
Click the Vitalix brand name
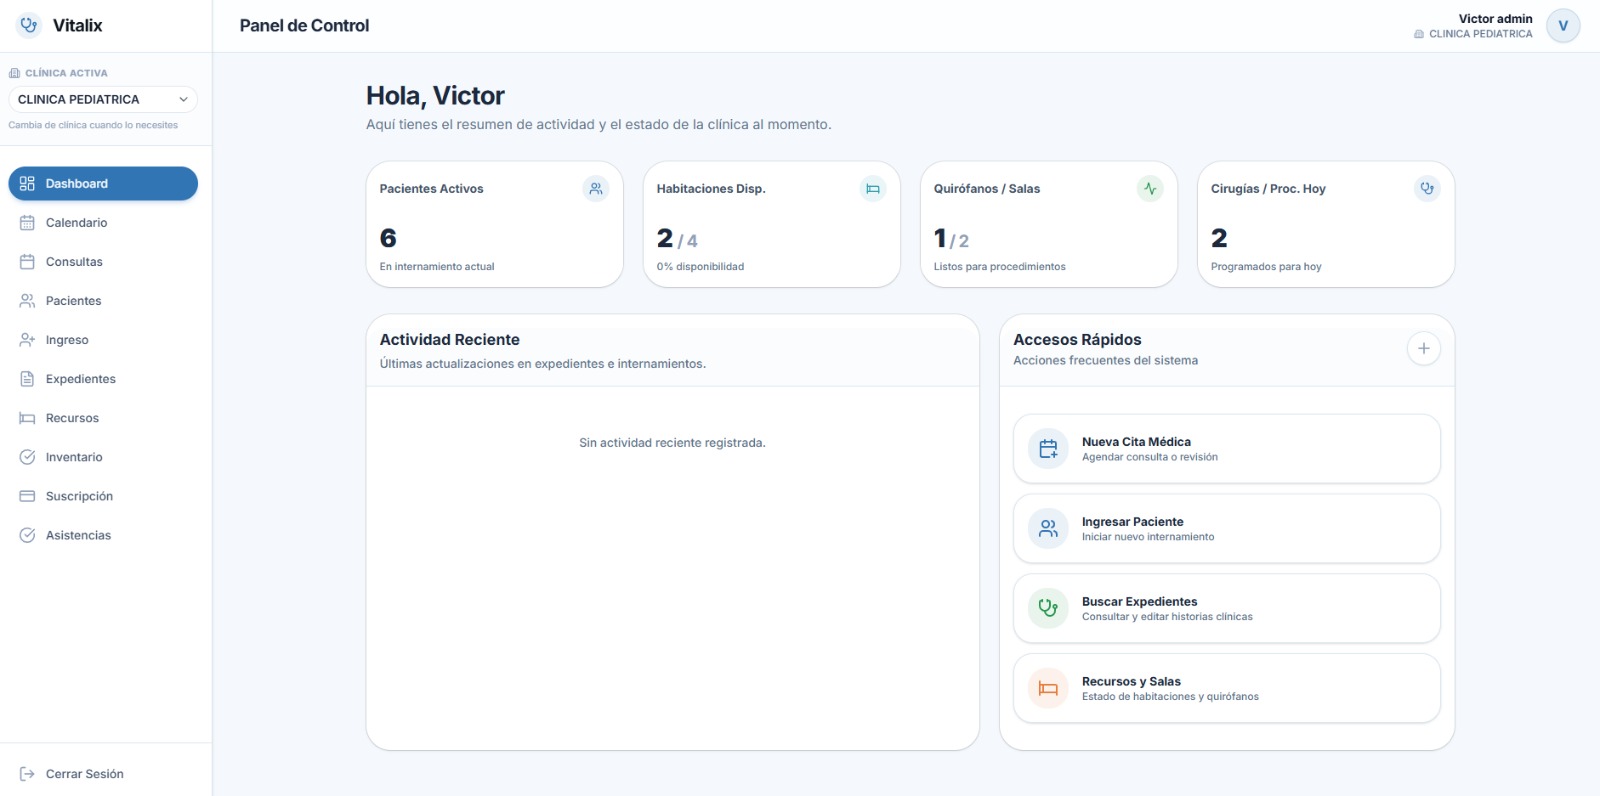[77, 25]
